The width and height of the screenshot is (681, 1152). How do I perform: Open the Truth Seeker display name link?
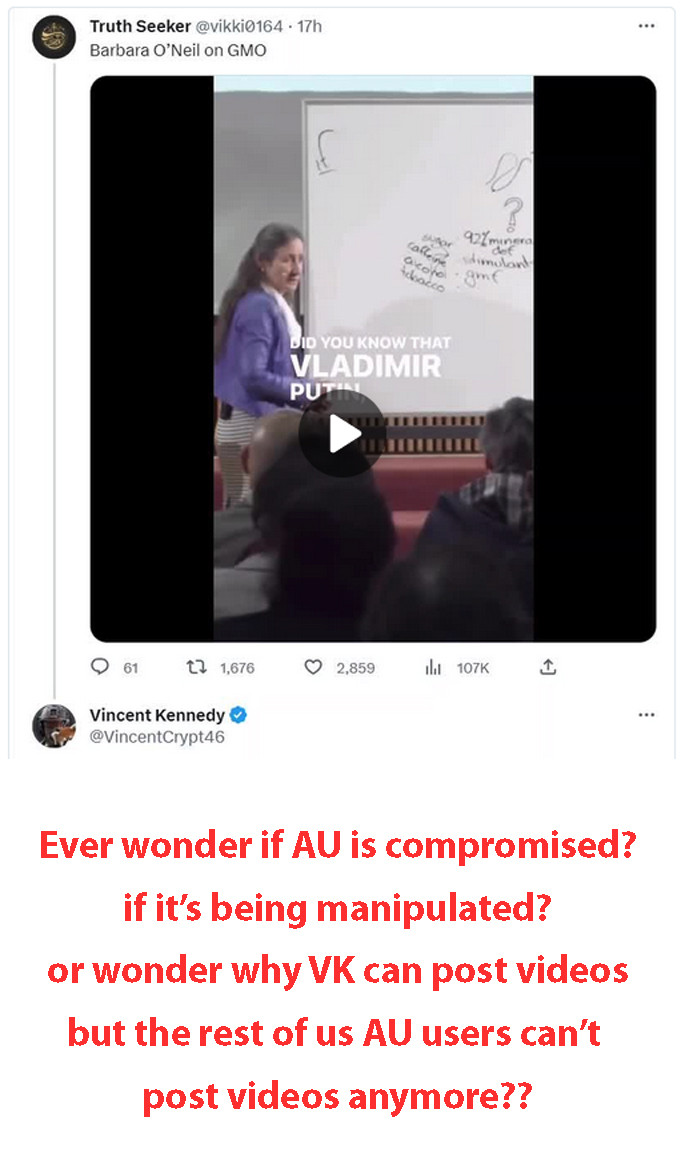140,26
